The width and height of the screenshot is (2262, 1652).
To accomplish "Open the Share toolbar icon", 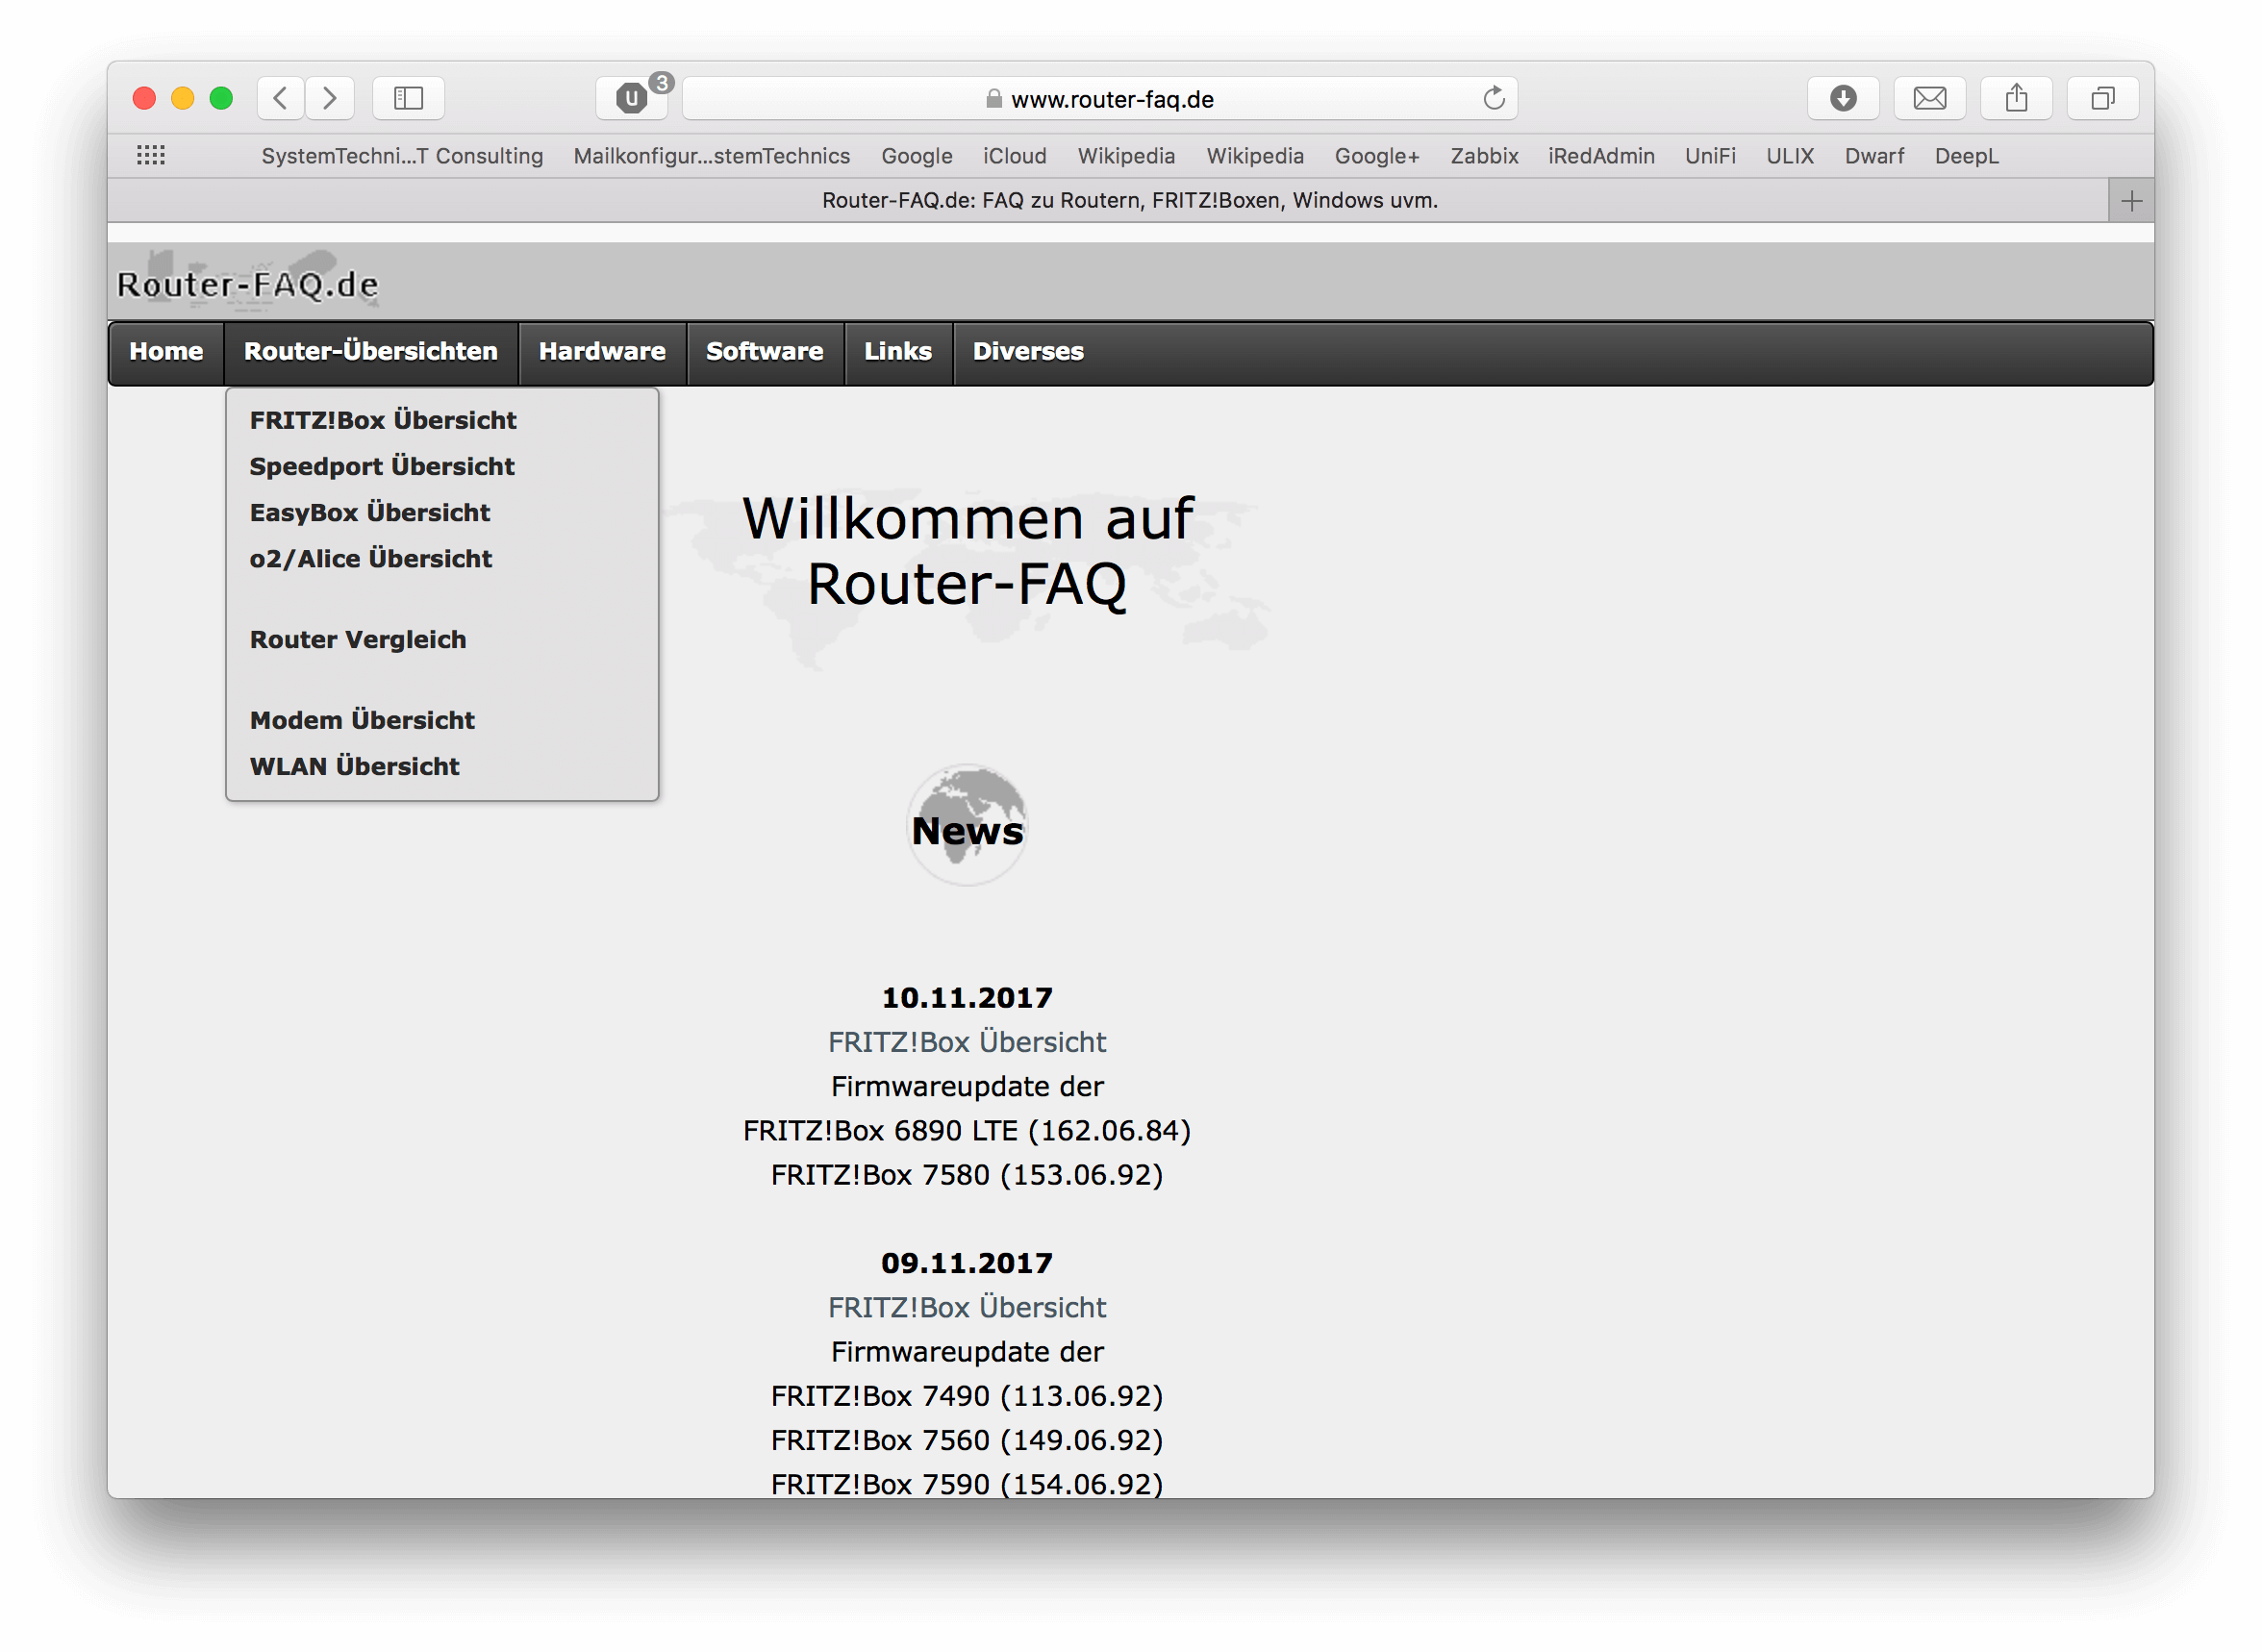I will pyautogui.click(x=2016, y=98).
